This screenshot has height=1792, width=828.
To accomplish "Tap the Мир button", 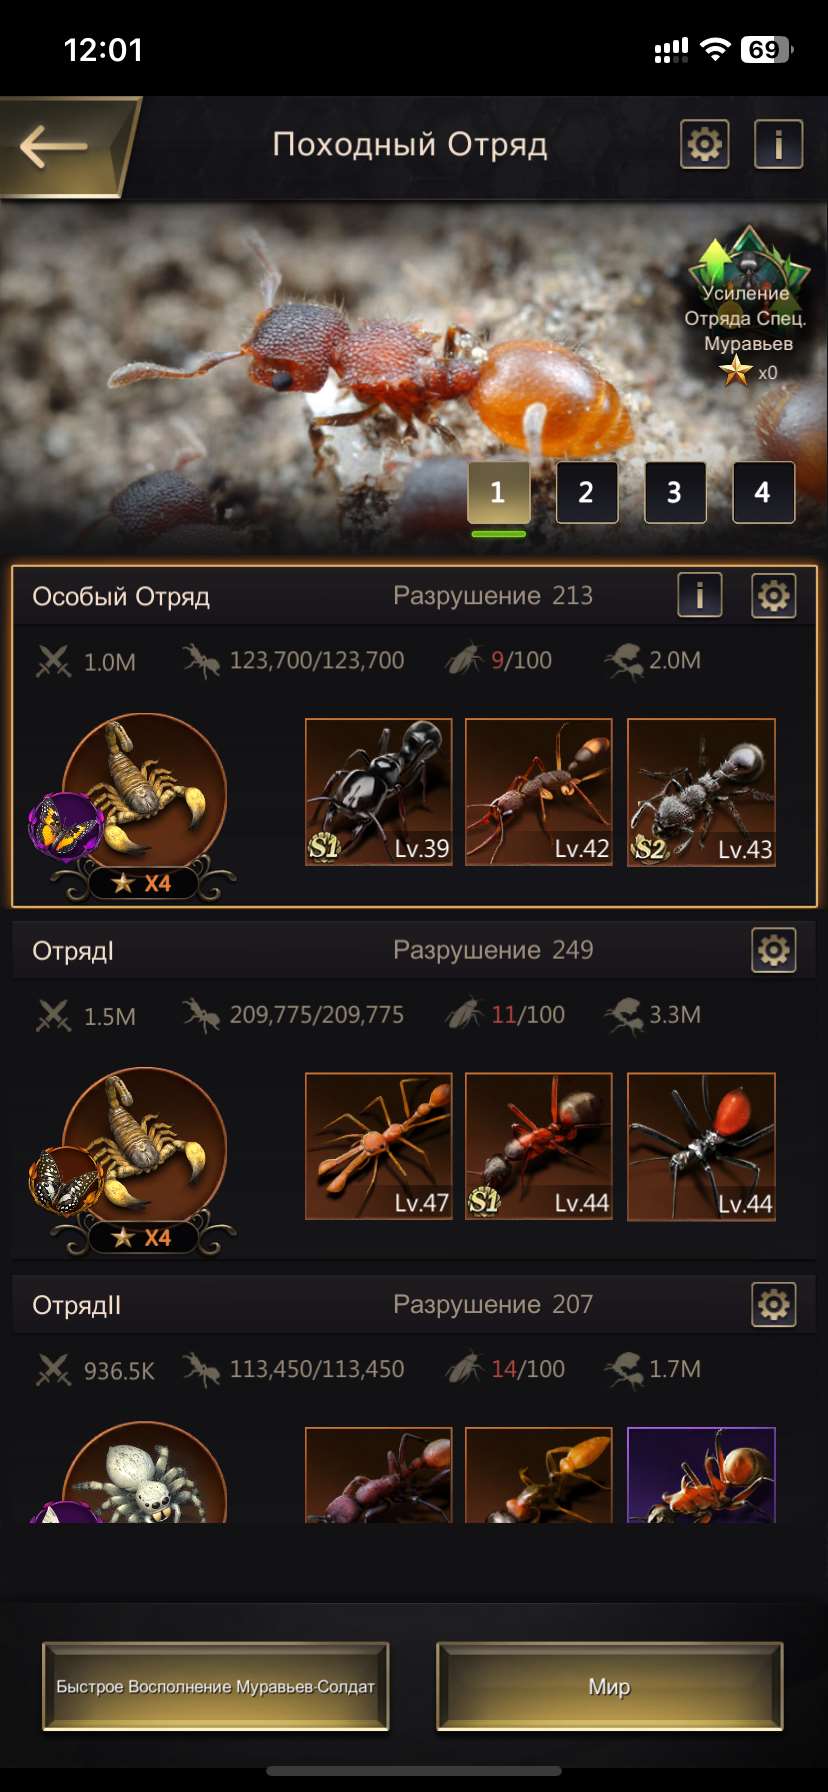I will [609, 1686].
